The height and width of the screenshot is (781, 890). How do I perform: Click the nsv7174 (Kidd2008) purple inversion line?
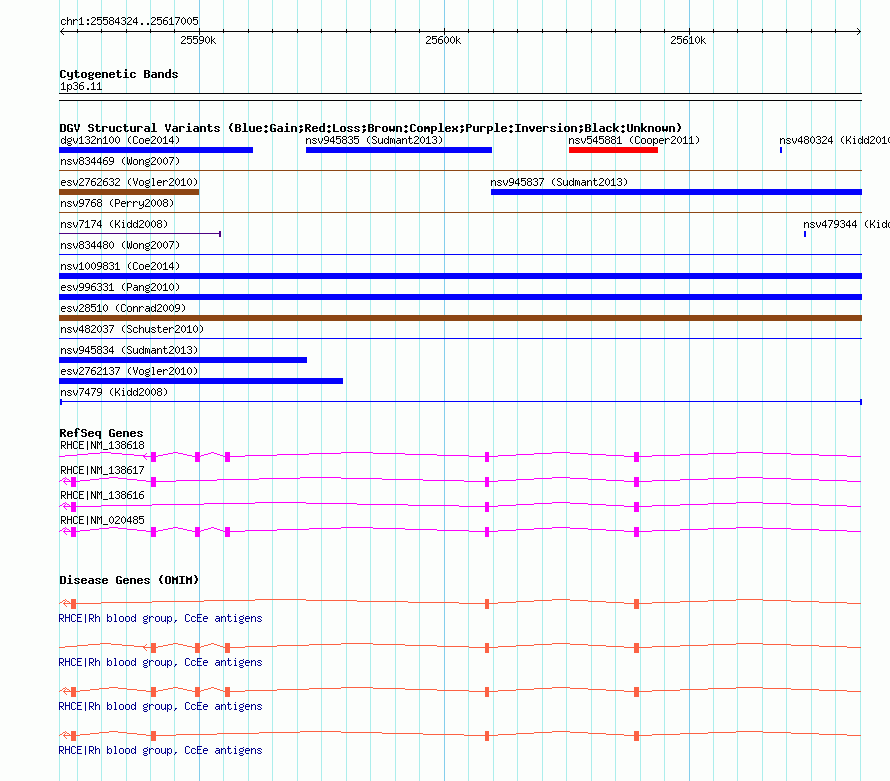[140, 233]
